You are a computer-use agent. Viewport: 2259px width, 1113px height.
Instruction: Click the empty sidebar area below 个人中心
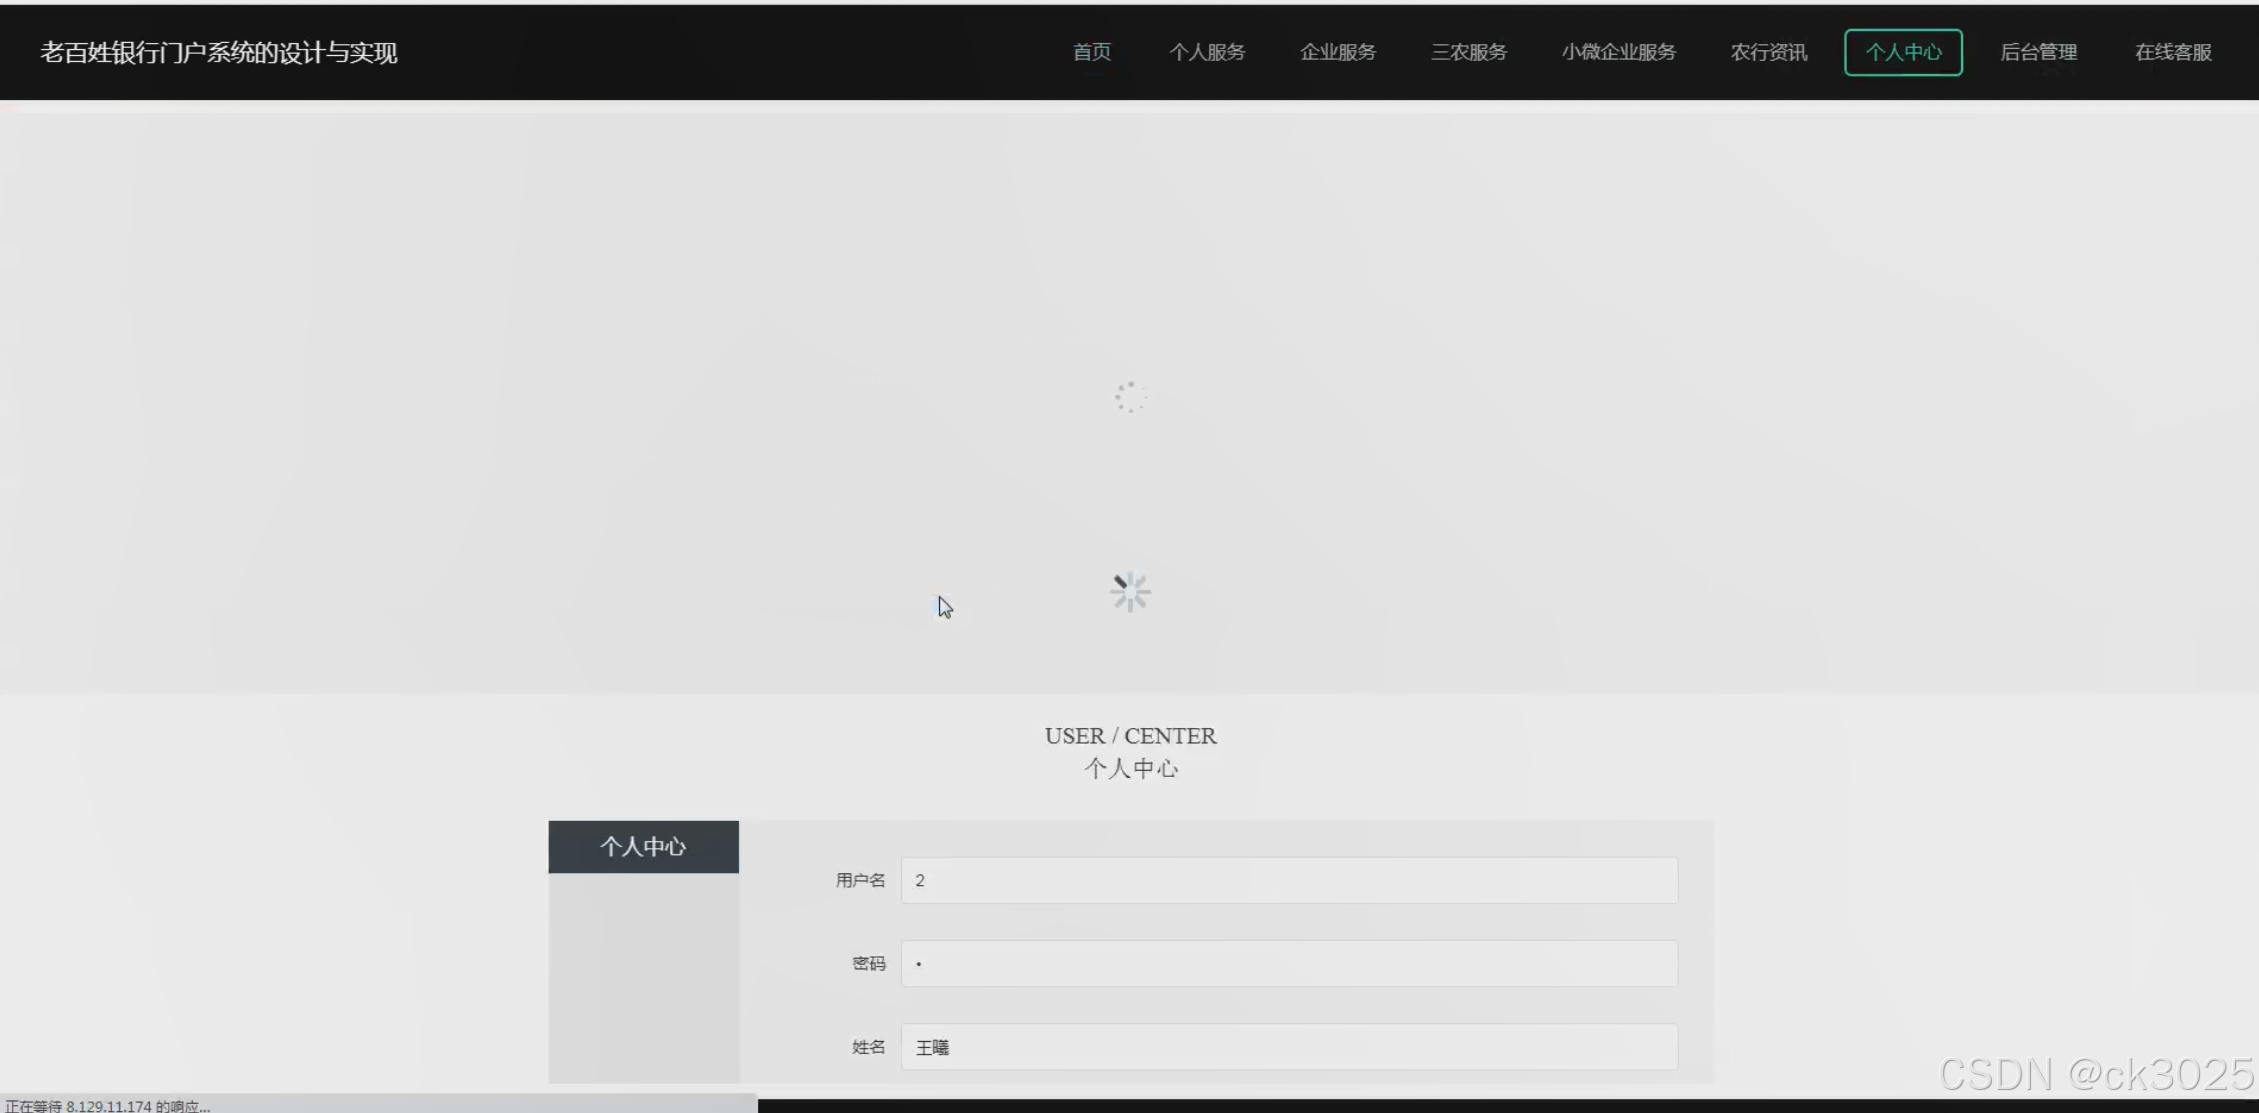(x=643, y=975)
